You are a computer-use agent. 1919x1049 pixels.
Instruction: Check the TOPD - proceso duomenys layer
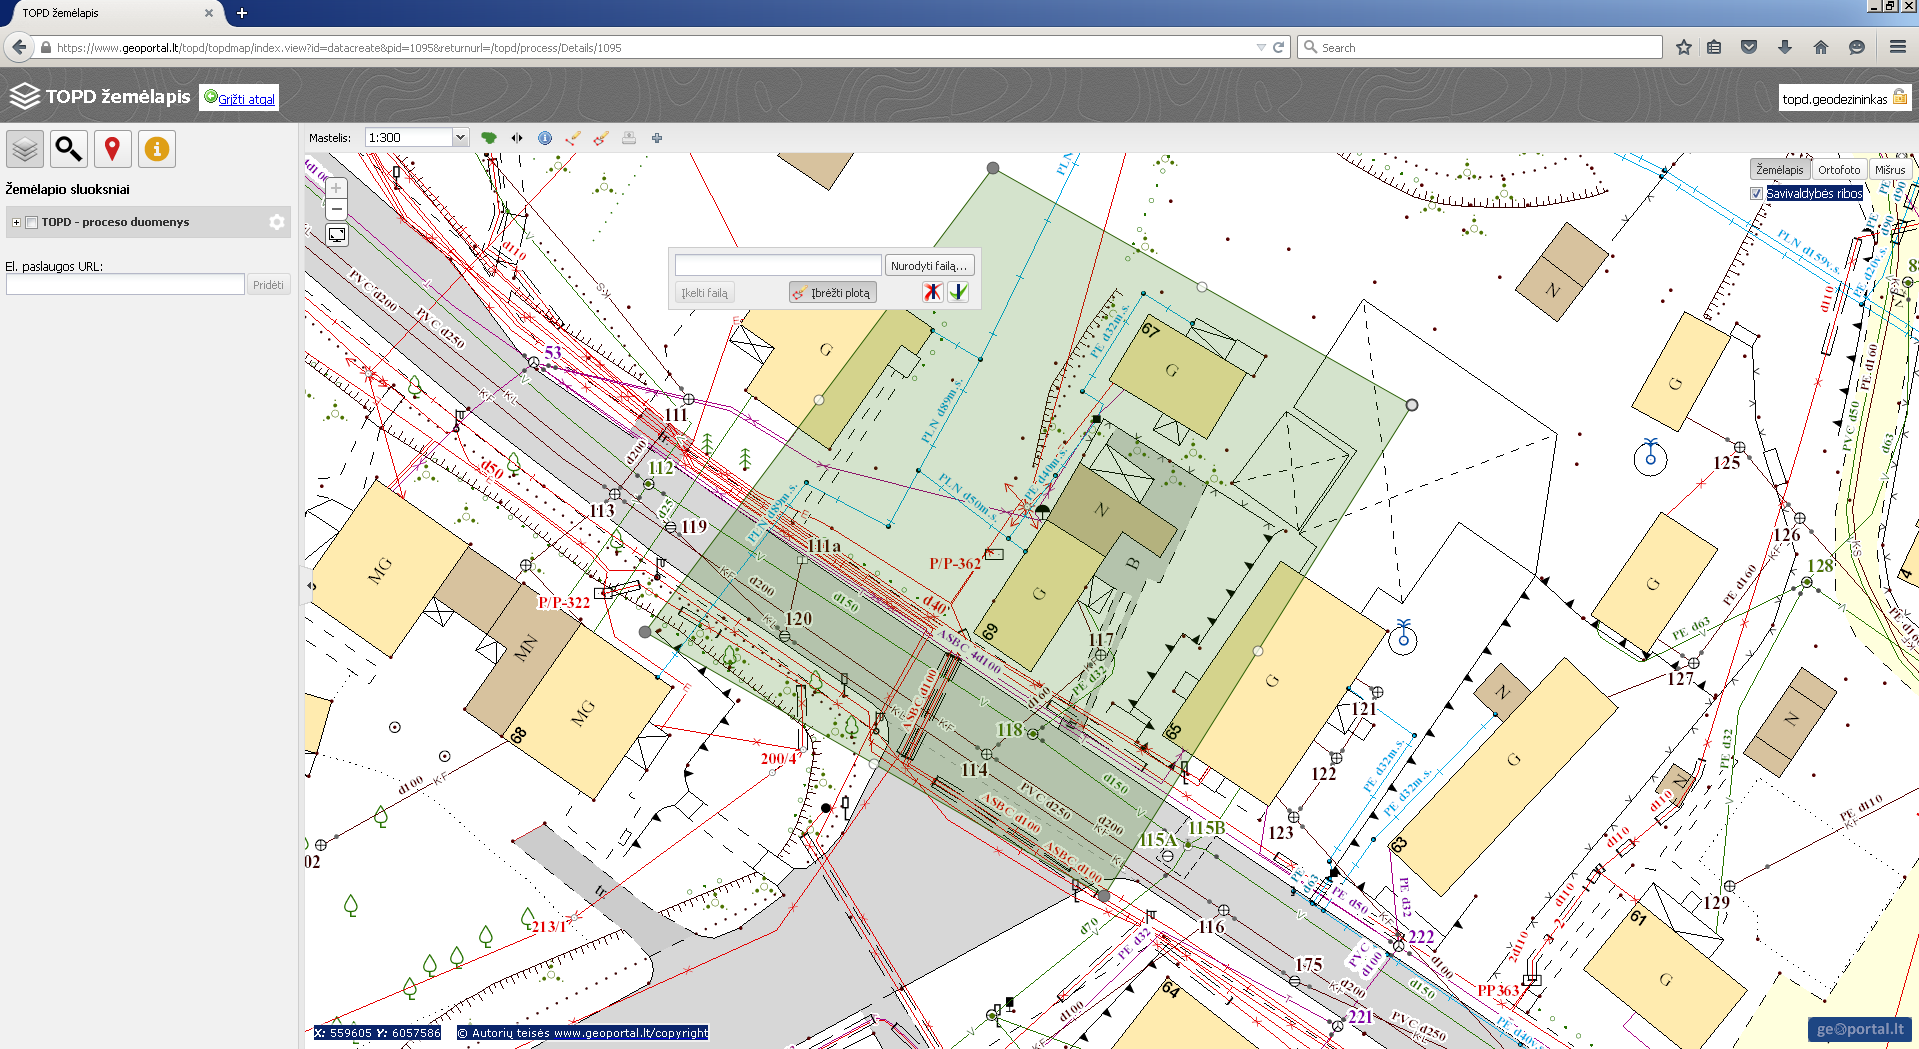32,222
